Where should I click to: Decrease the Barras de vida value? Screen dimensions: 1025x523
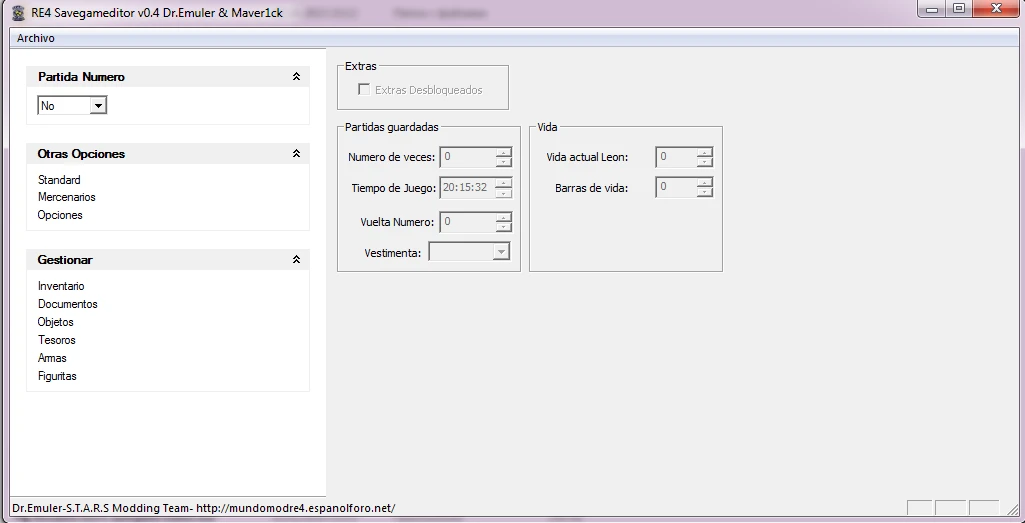[704, 193]
